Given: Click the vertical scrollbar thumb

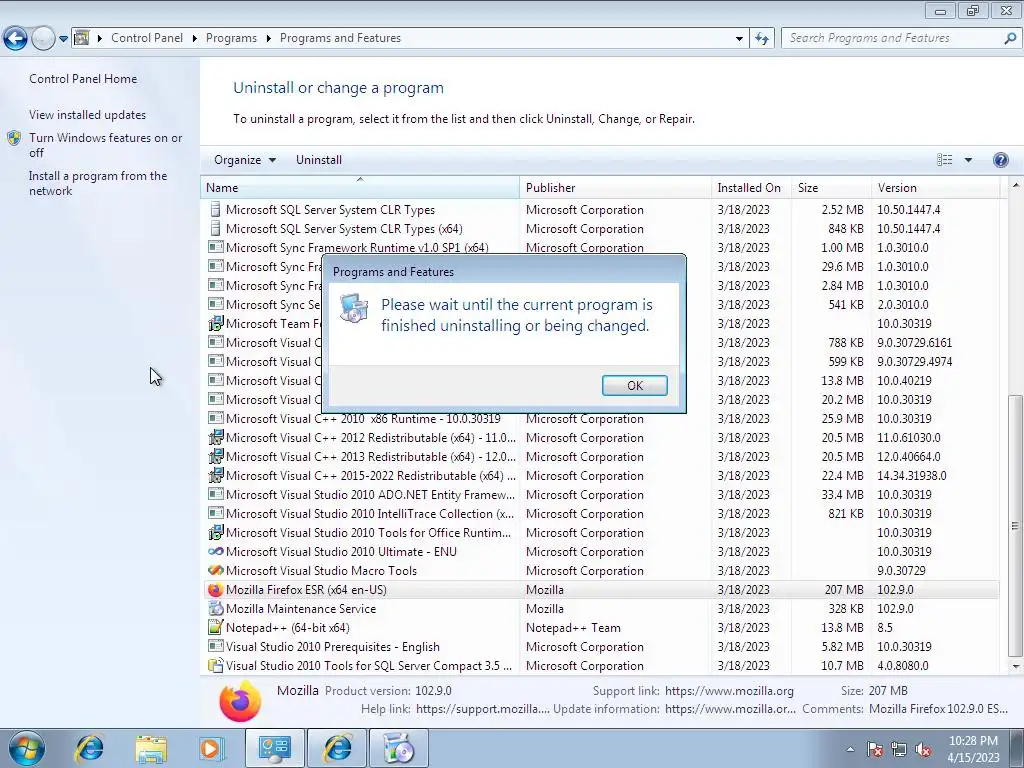Looking at the screenshot, I should pos(1015,526).
